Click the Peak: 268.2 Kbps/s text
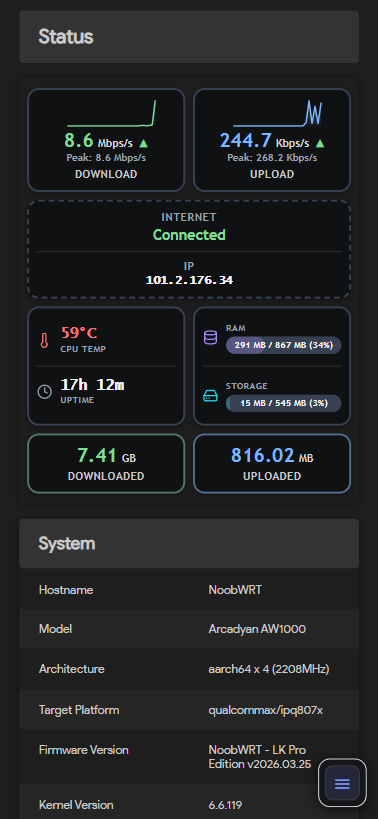Viewport: 378px width, 819px height. pyautogui.click(x=272, y=158)
